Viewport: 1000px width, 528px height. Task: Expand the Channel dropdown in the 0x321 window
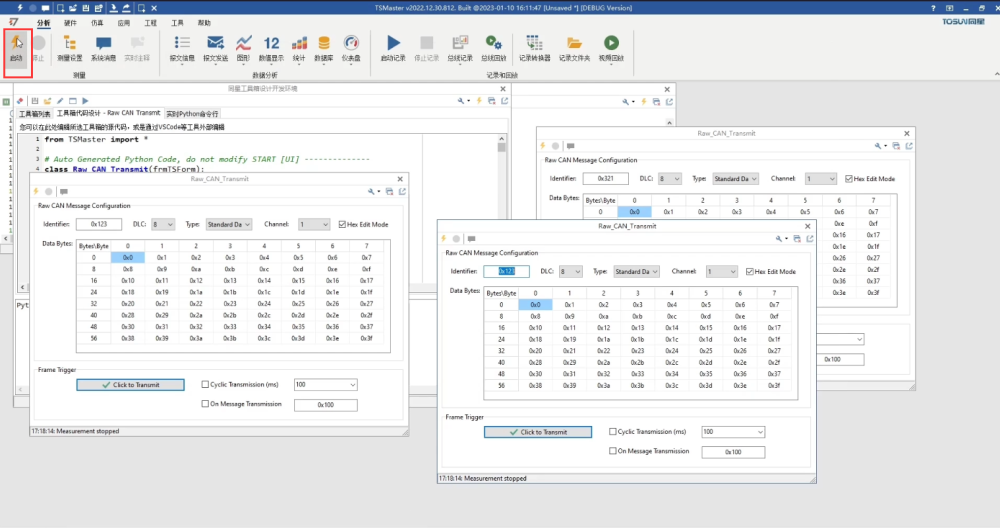pyautogui.click(x=820, y=179)
